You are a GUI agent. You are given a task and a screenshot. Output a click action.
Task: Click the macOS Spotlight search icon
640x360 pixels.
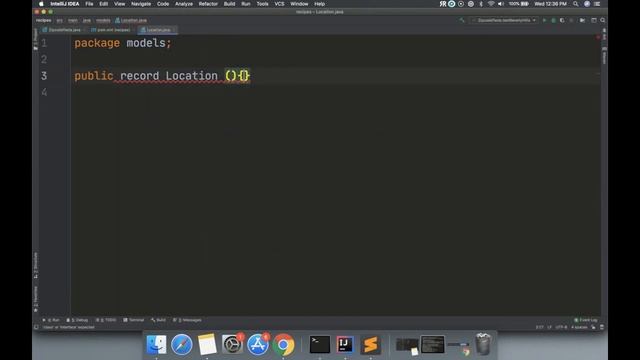coord(576,4)
